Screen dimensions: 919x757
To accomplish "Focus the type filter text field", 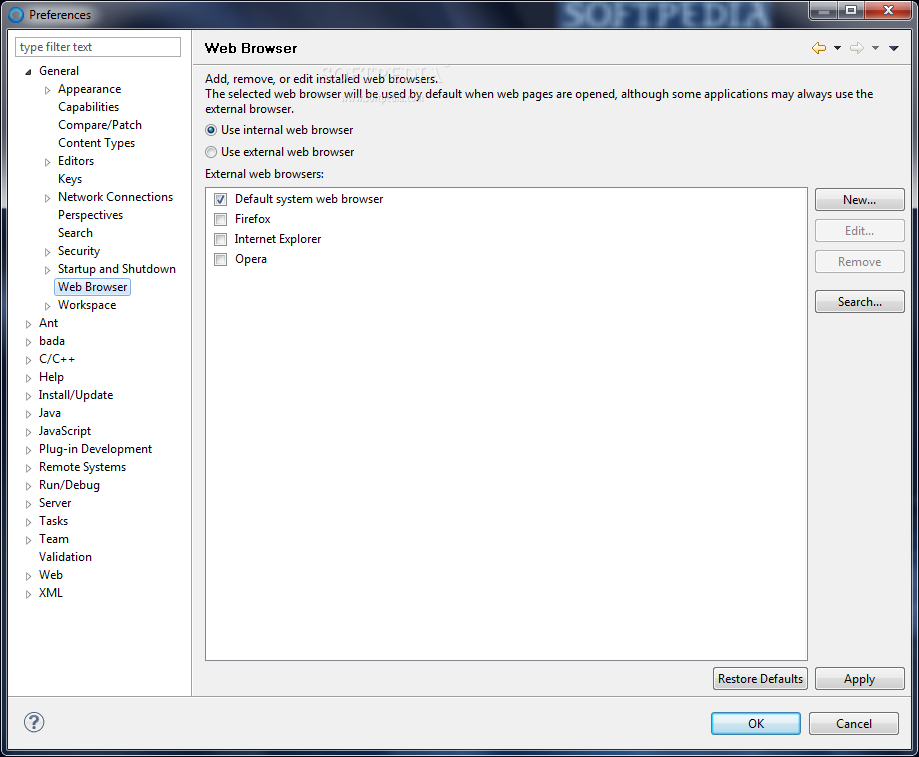I will point(98,47).
